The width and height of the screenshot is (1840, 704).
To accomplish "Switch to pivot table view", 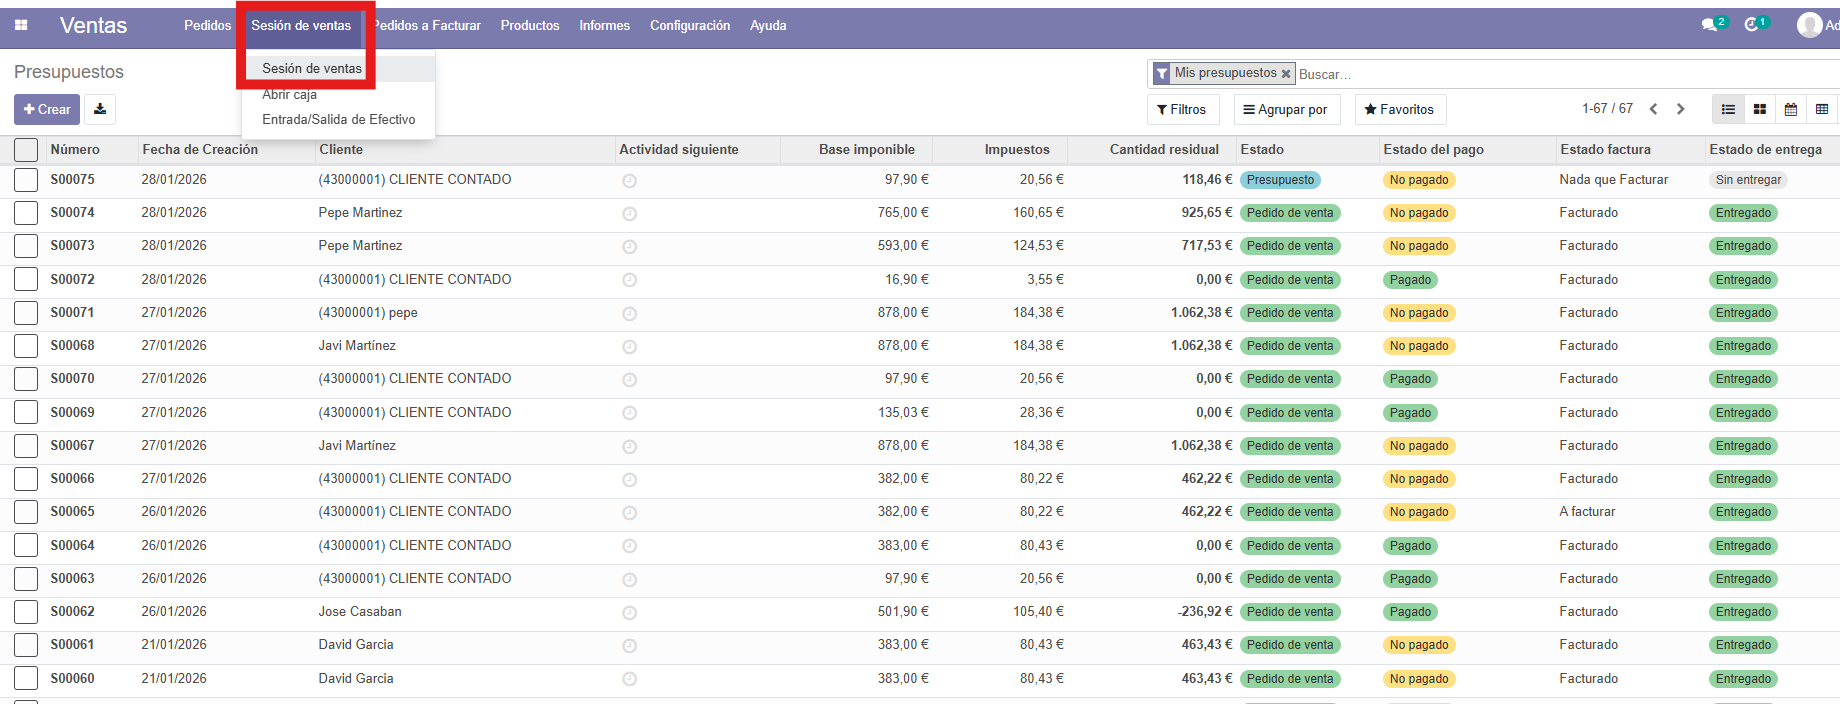I will [x=1822, y=109].
